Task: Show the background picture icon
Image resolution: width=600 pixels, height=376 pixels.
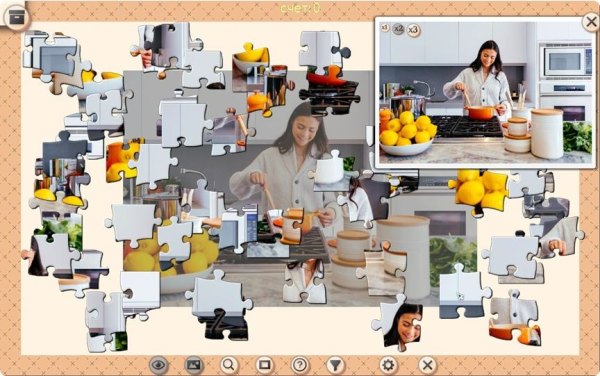Action: click(x=194, y=365)
